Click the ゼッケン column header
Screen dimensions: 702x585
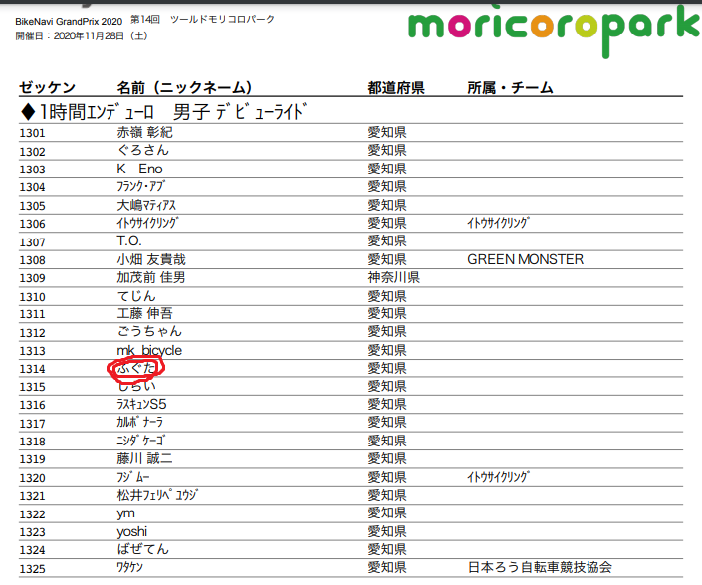(47, 87)
